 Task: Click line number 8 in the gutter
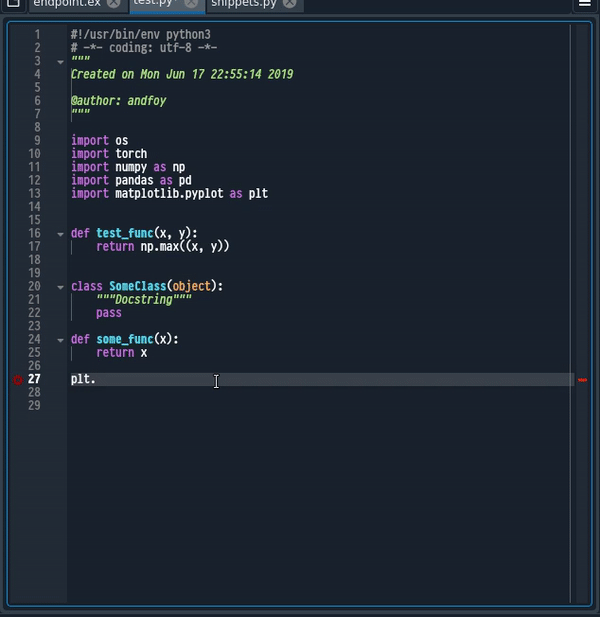[37, 127]
